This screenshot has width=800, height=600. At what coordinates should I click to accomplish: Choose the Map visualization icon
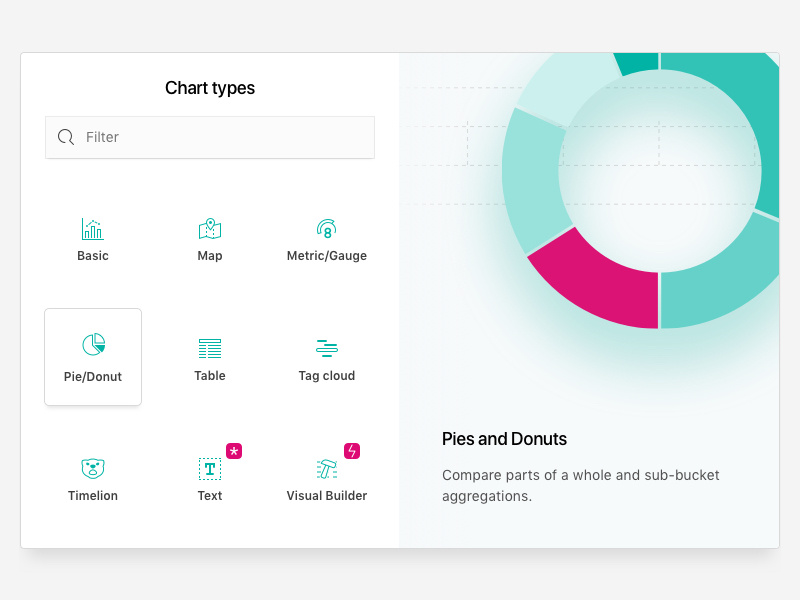pos(209,229)
